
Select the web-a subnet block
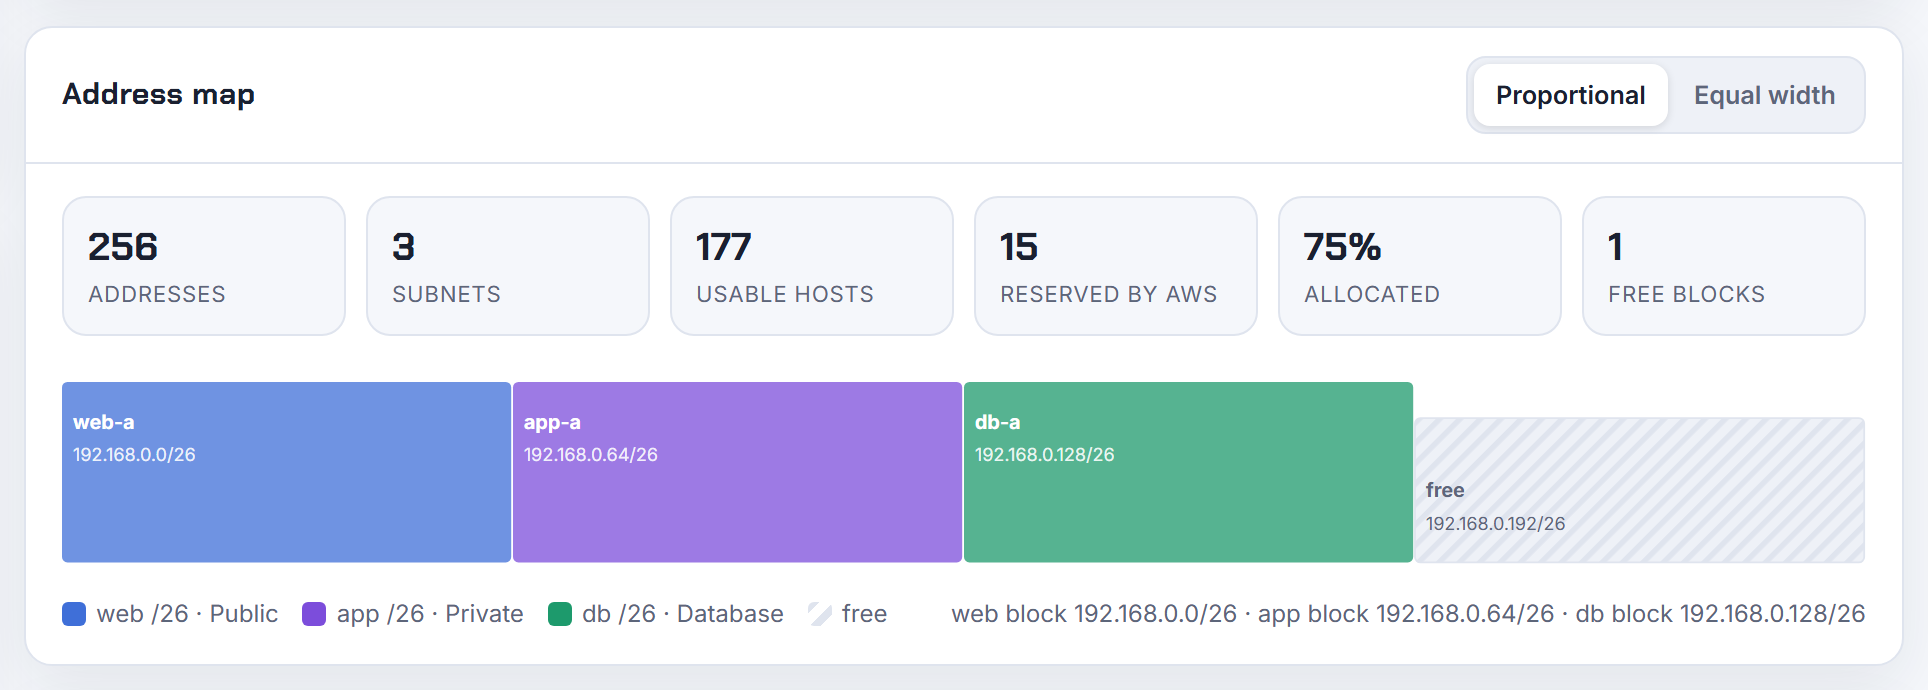(x=286, y=472)
